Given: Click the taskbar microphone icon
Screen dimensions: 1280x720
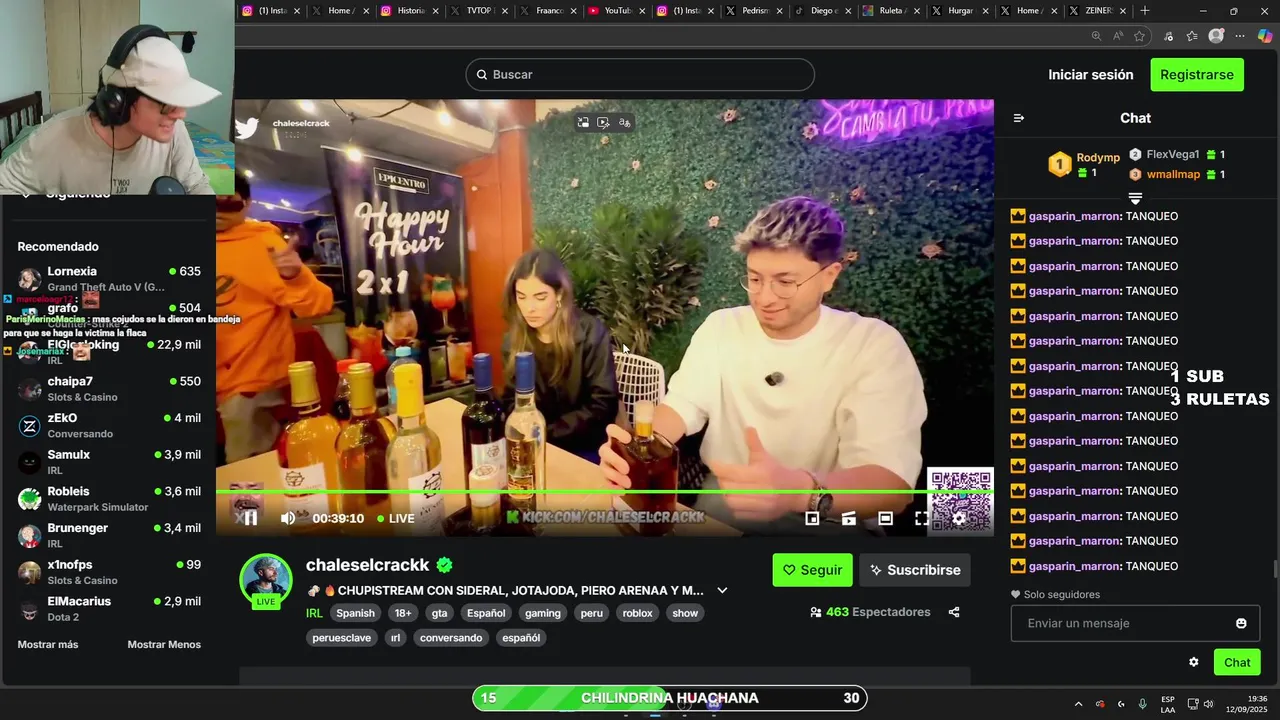Looking at the screenshot, I should pos(1142,704).
